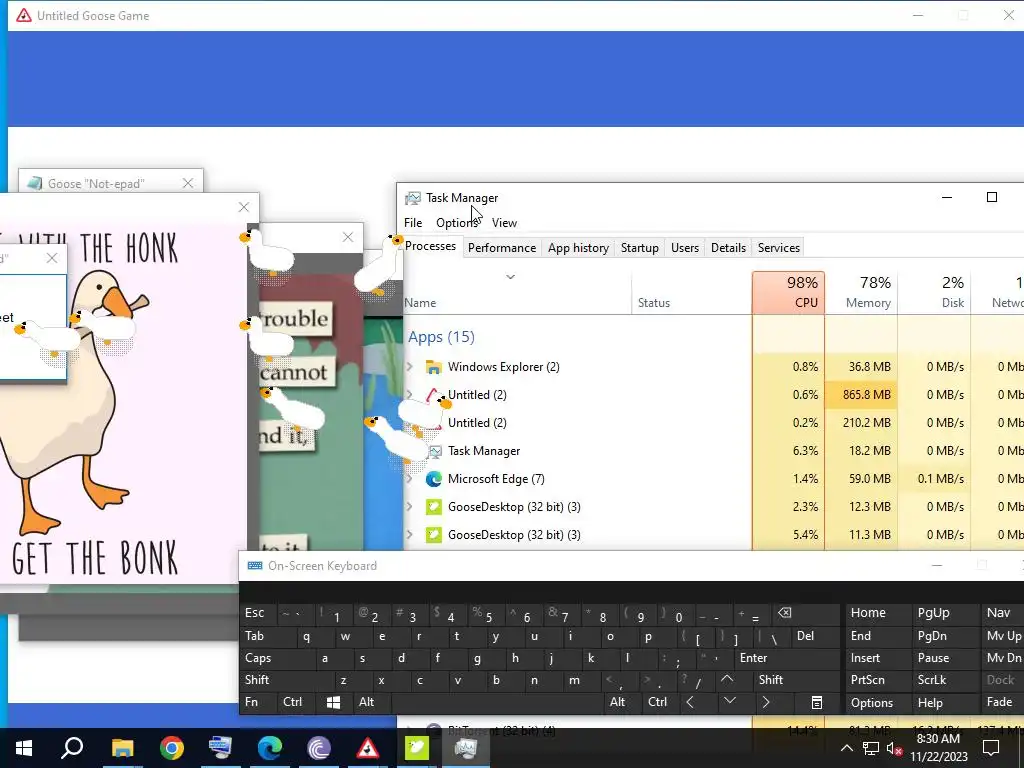Click sort chevron above Name column
The height and width of the screenshot is (768, 1024).
click(511, 278)
